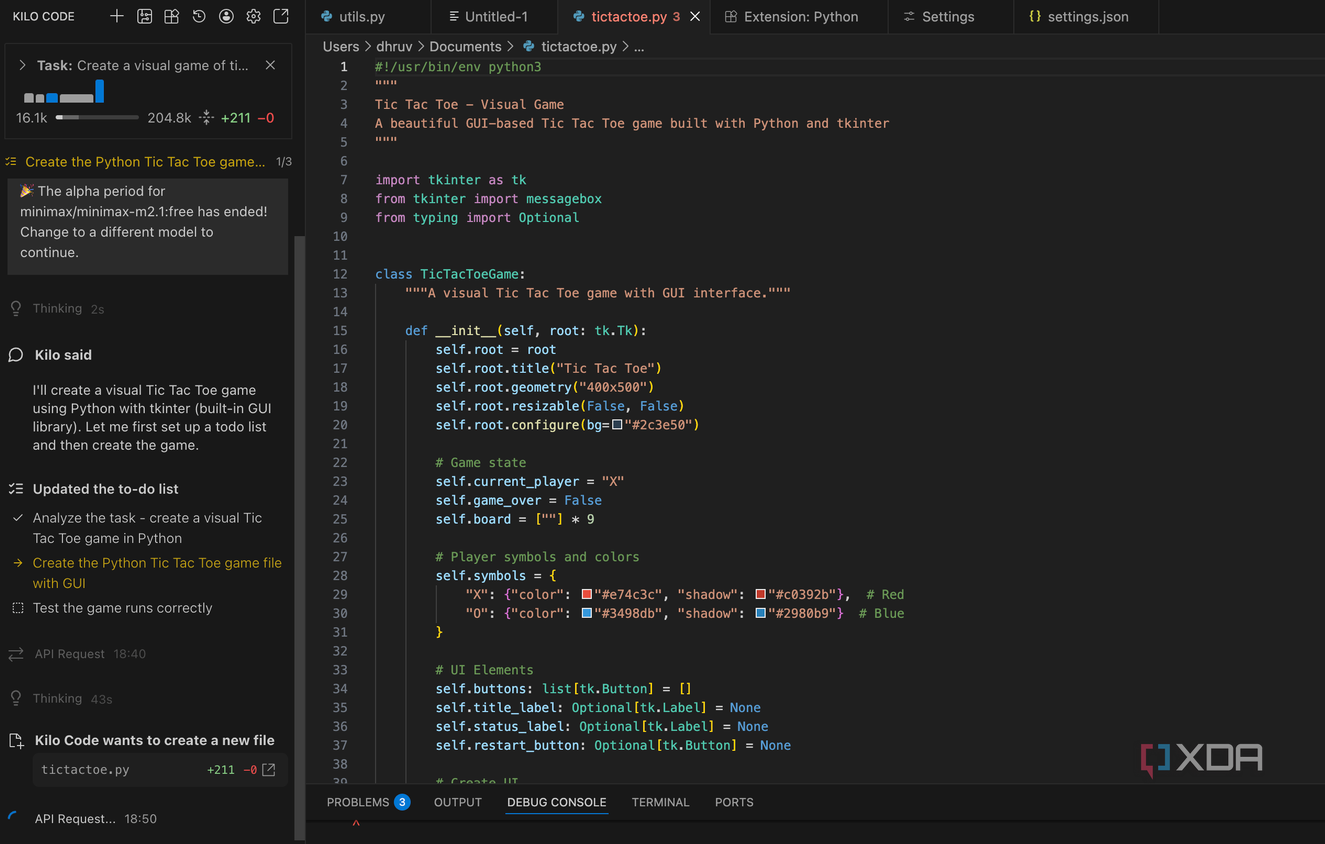Open the tictactoe.py file card in chat
1325x844 pixels.
(x=158, y=770)
